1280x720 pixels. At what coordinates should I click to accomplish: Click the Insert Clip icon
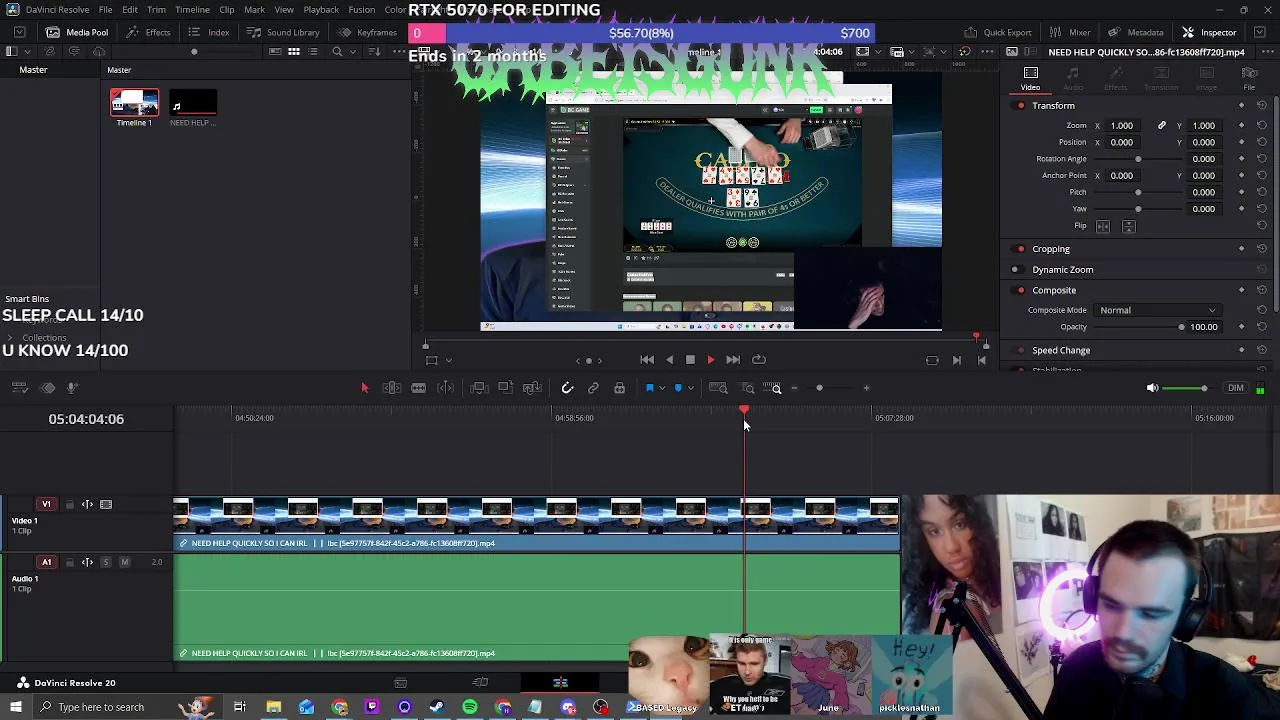point(479,388)
